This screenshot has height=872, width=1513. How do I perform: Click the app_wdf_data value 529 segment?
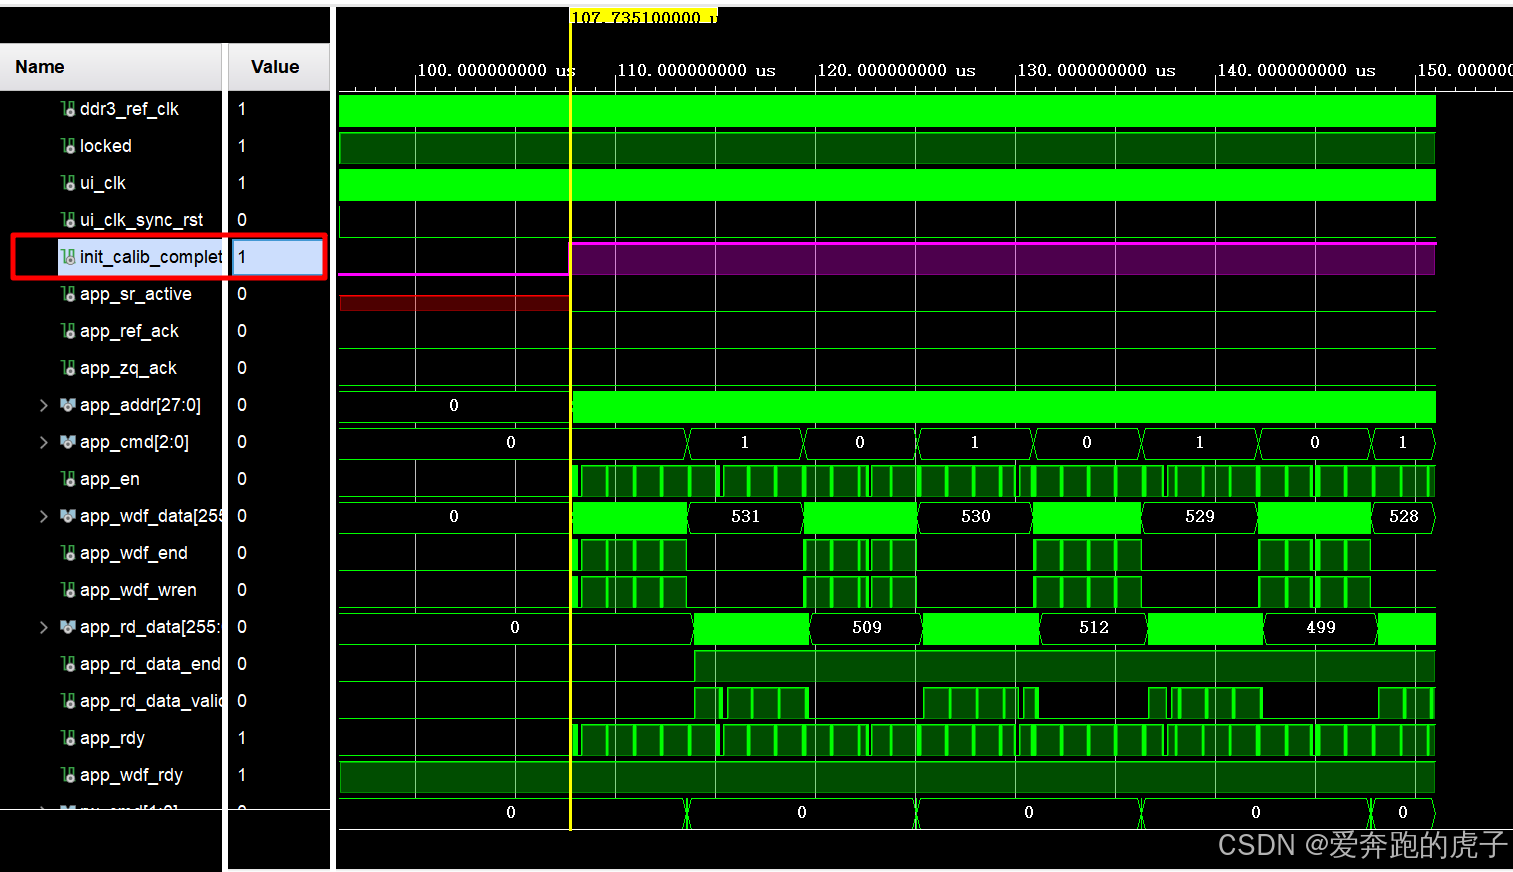click(x=1200, y=517)
